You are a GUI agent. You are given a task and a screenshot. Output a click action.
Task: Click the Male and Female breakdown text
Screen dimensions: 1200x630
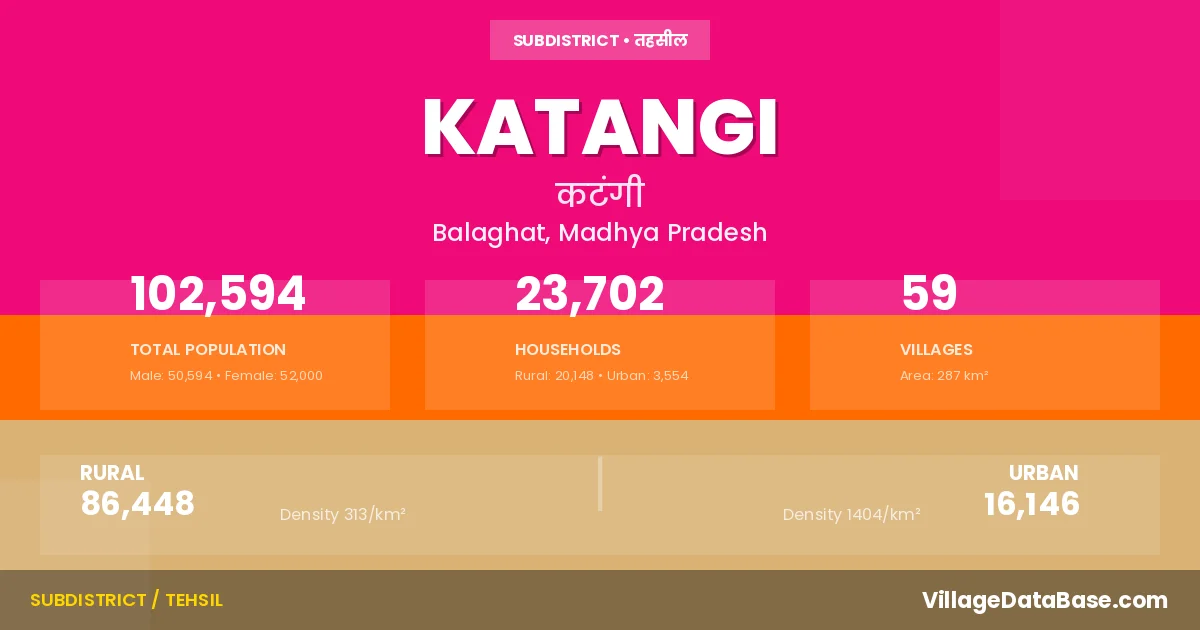point(226,376)
